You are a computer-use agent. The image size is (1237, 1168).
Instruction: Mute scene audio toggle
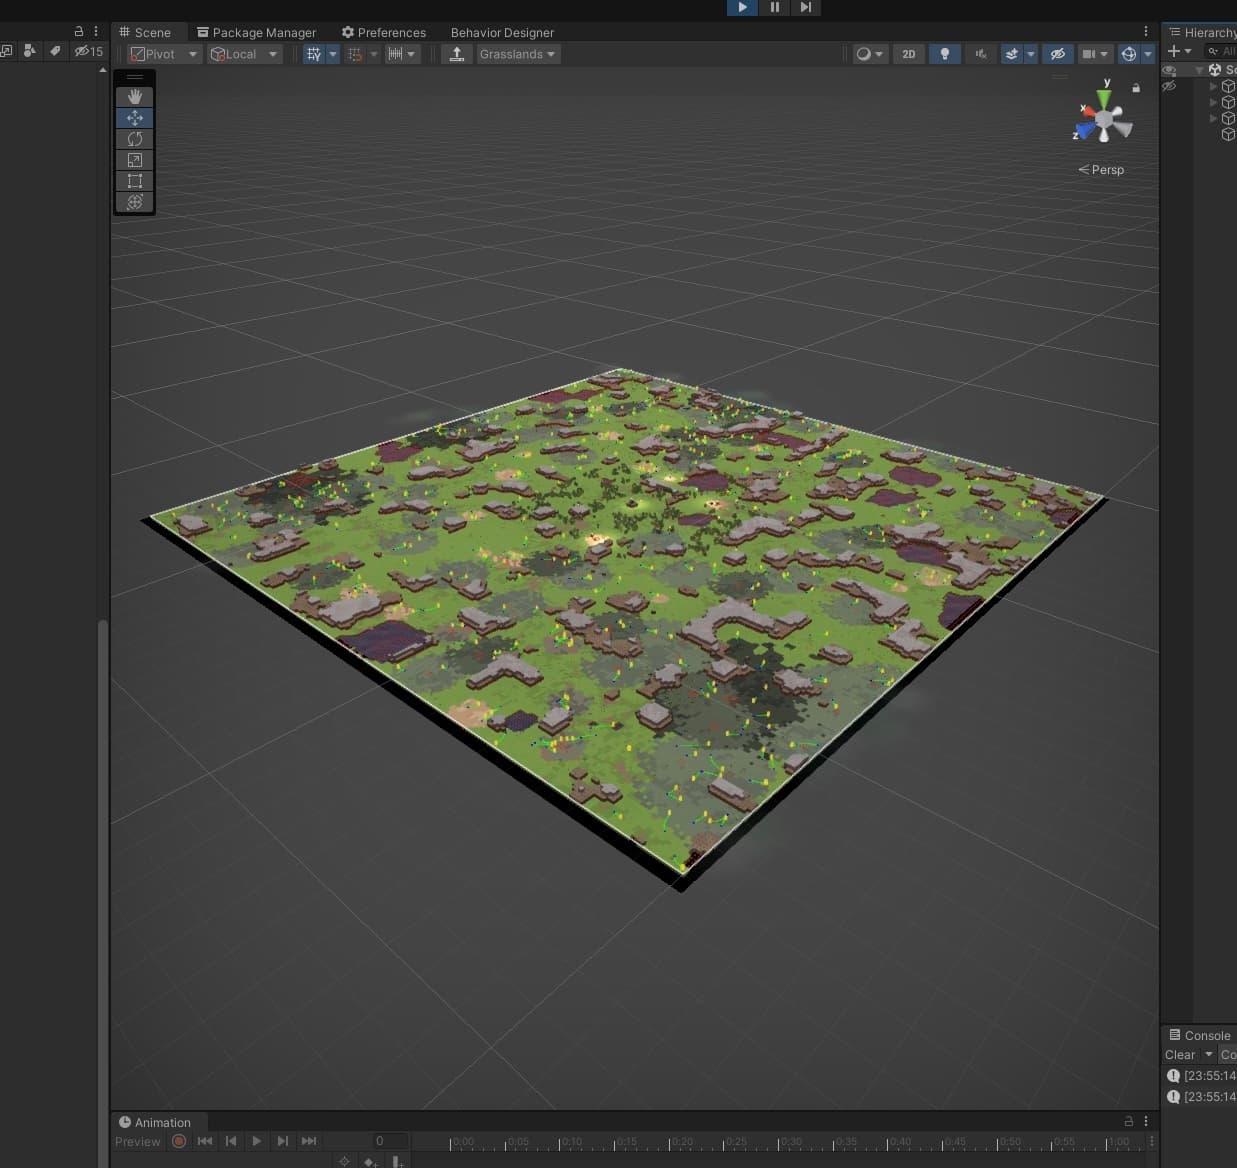tap(981, 54)
